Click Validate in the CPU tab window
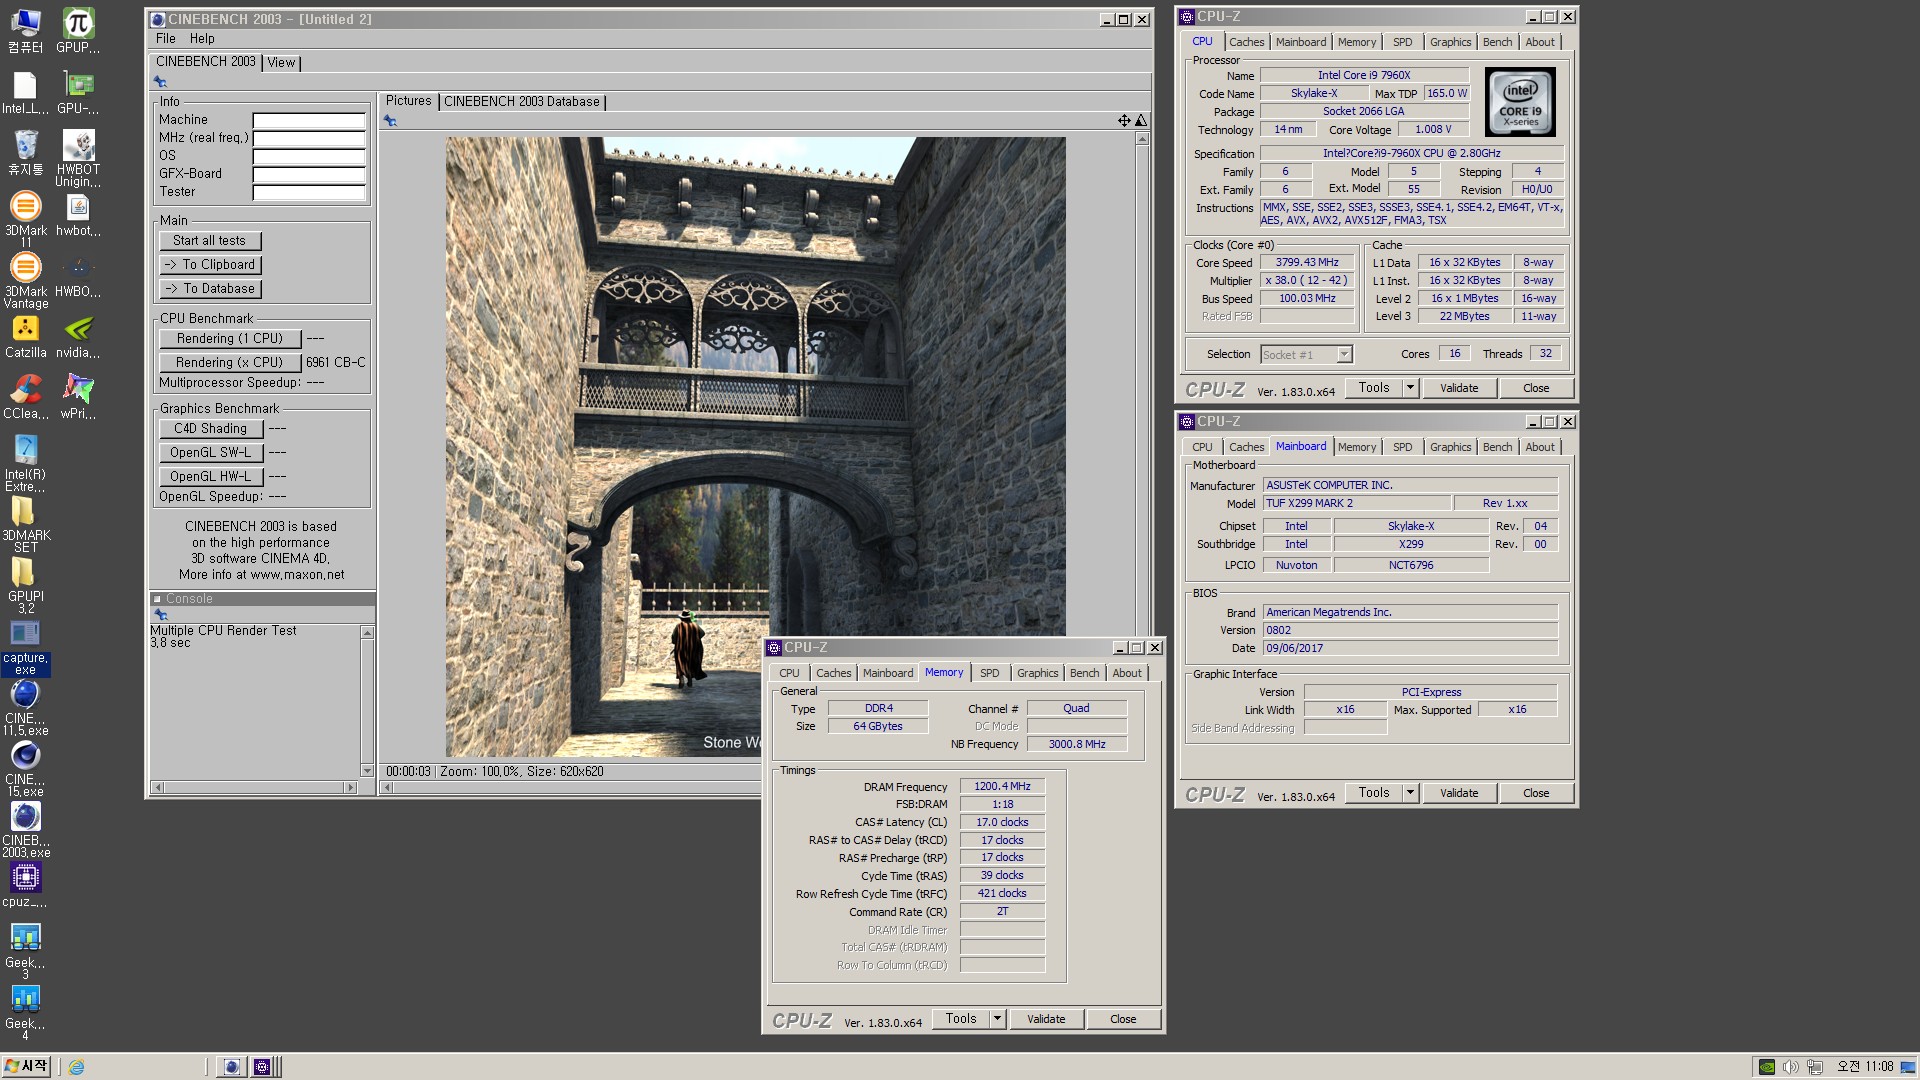 coord(1459,388)
